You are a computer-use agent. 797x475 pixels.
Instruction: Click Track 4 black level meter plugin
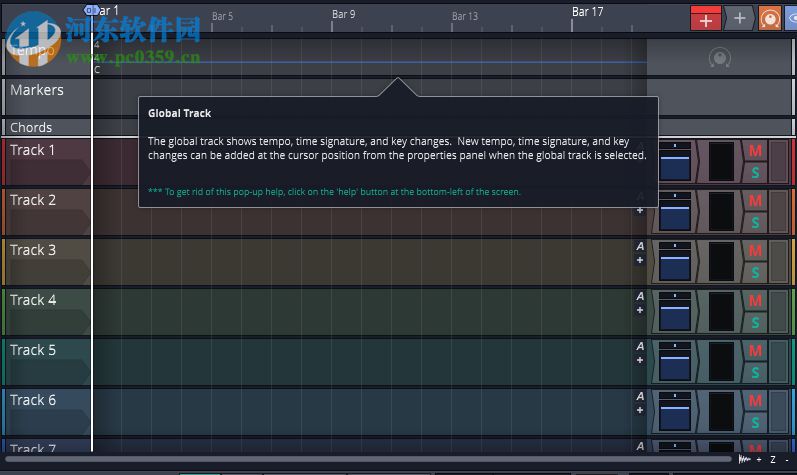click(x=721, y=311)
